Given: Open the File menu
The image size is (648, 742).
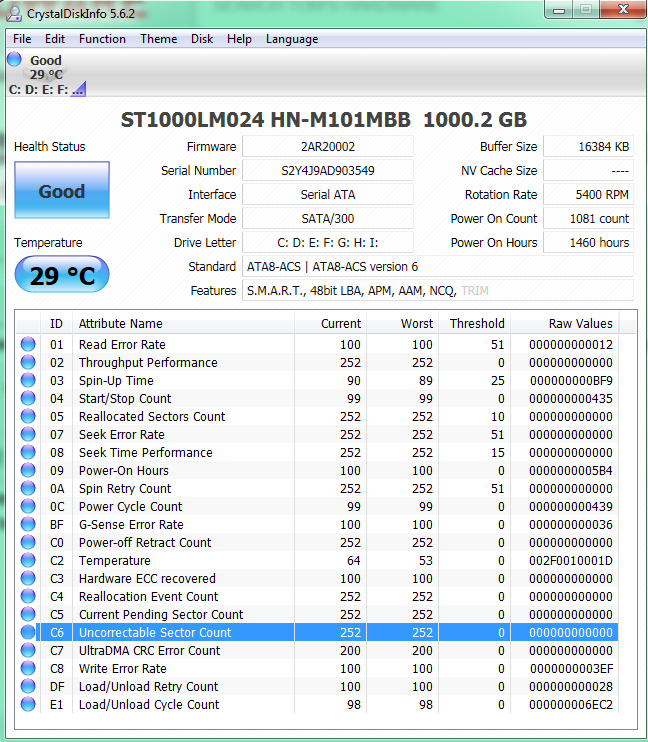Looking at the screenshot, I should 22,39.
